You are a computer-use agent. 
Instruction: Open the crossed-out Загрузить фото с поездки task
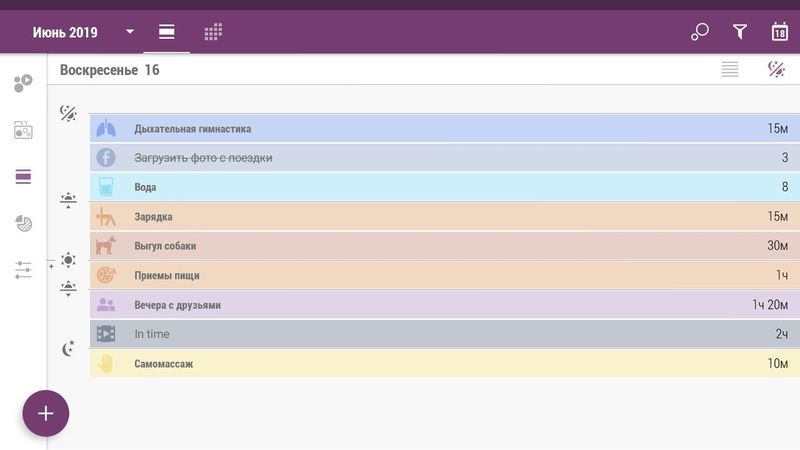pyautogui.click(x=445, y=158)
